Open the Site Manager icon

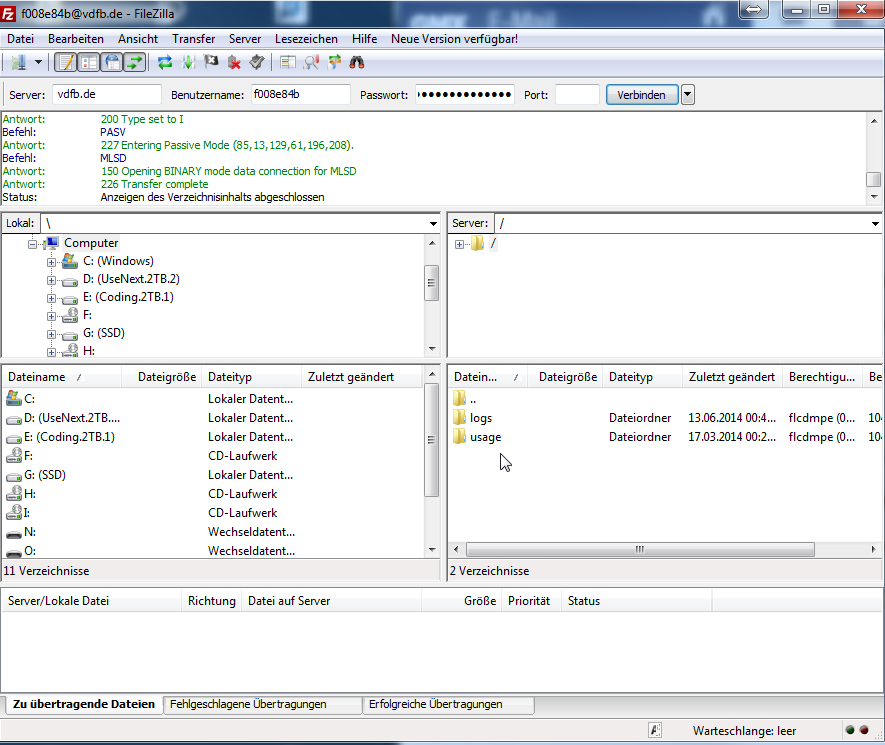[x=18, y=62]
